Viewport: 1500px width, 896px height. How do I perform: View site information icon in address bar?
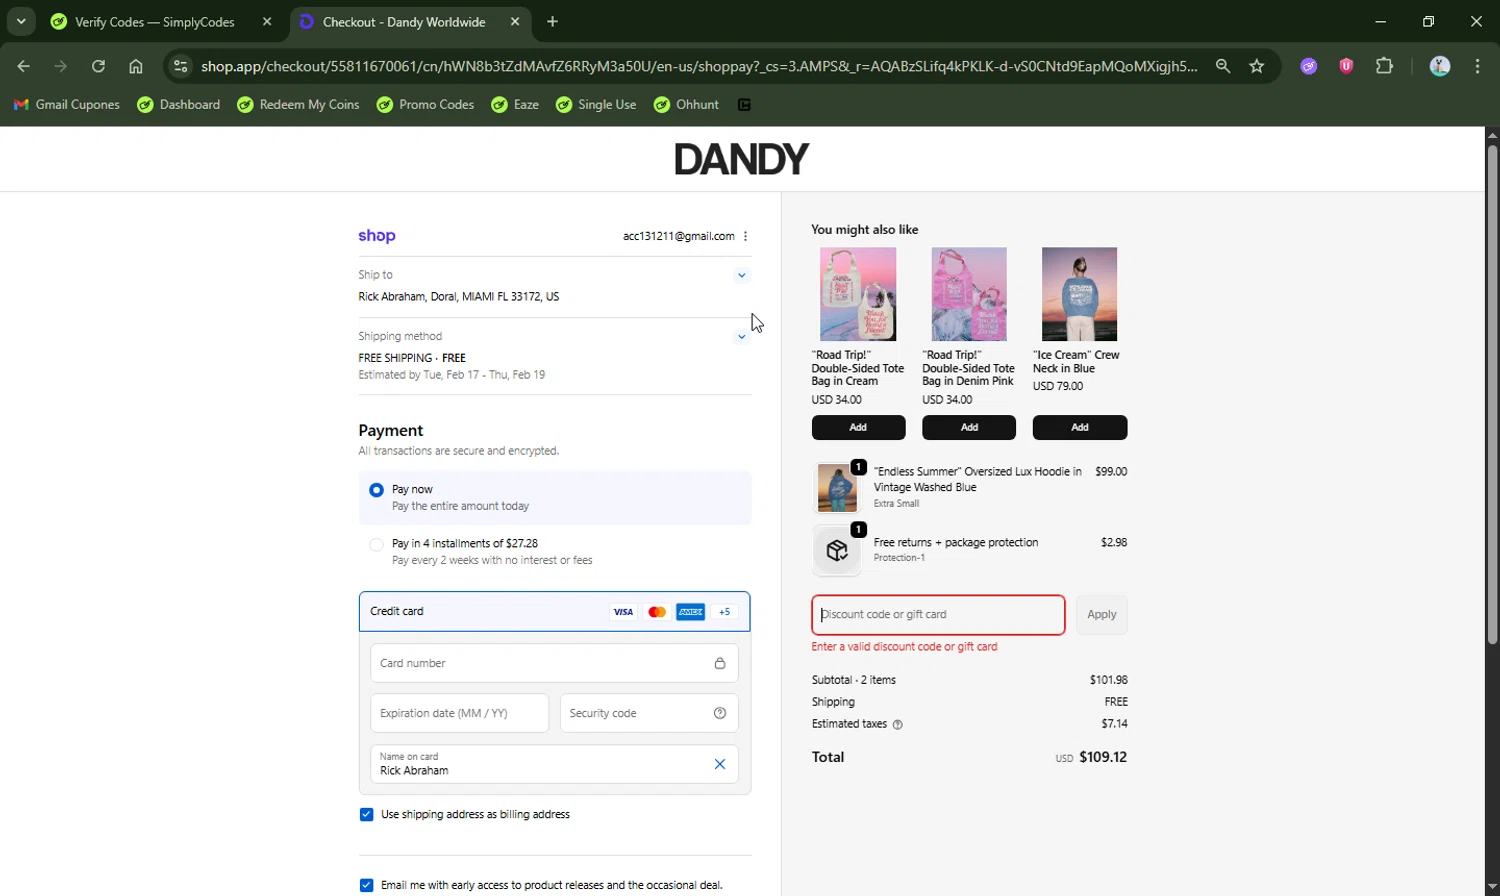coord(180,66)
